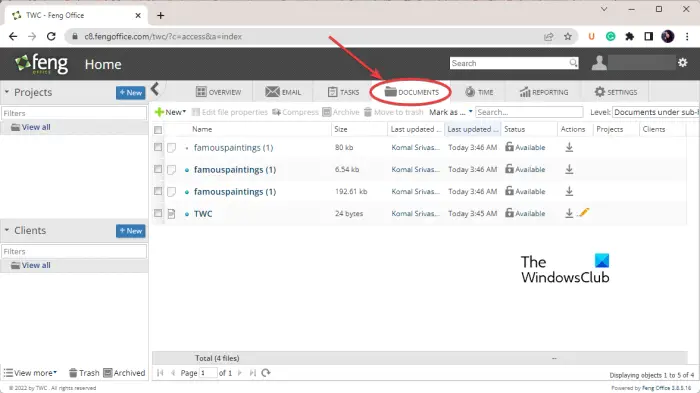Check the 192.61 kb famouspaintings row checkbox
Screen dimensions: 700x393
(x=158, y=191)
